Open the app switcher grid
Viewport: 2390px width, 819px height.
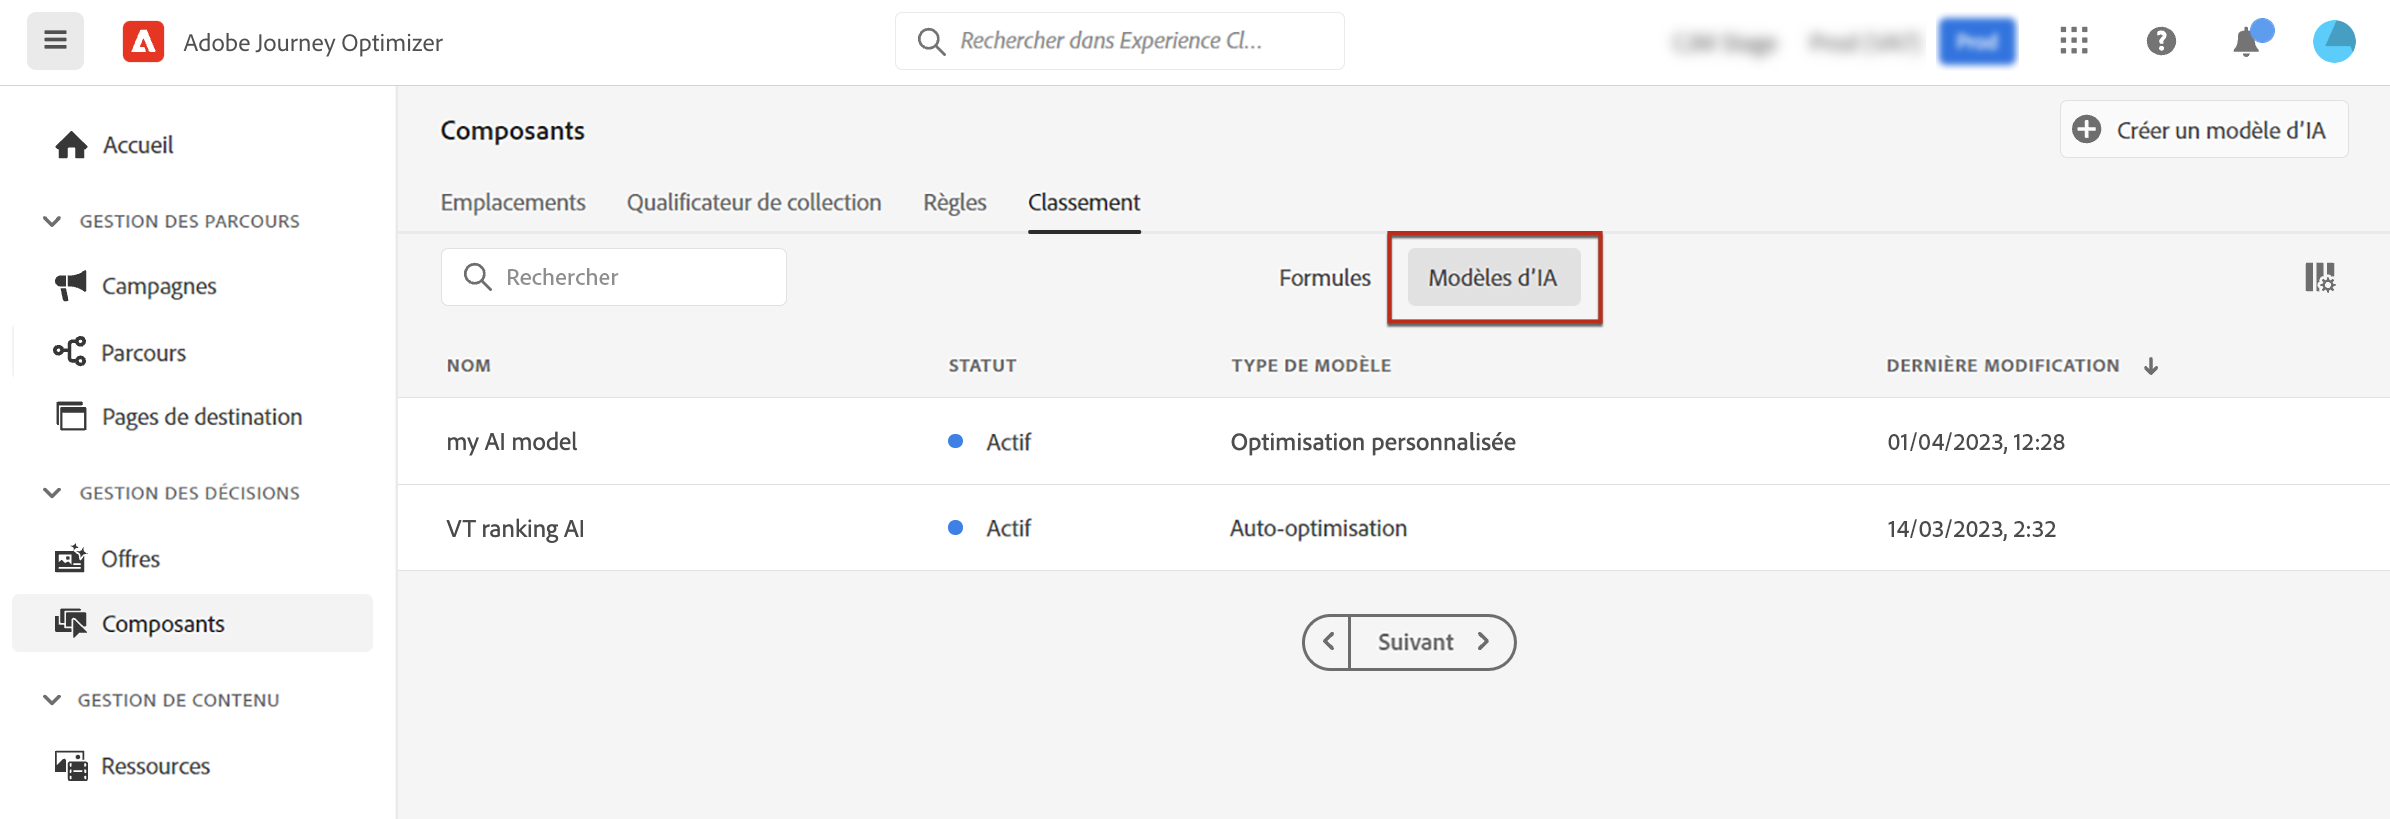click(x=2073, y=41)
